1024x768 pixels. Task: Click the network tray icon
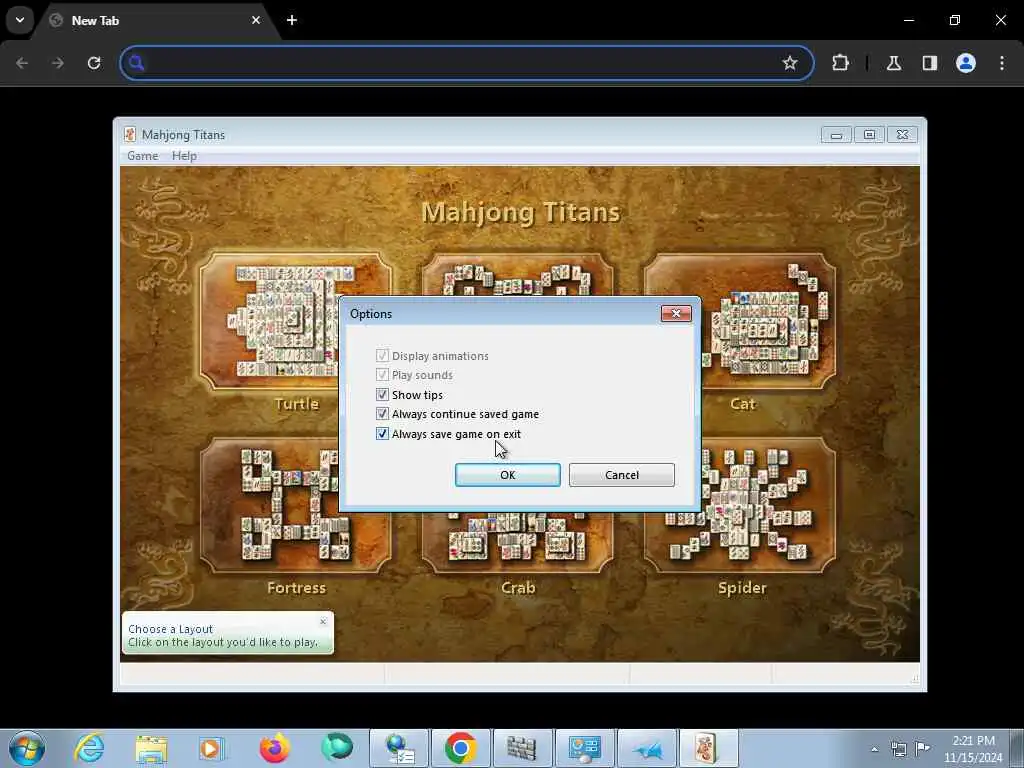point(899,750)
